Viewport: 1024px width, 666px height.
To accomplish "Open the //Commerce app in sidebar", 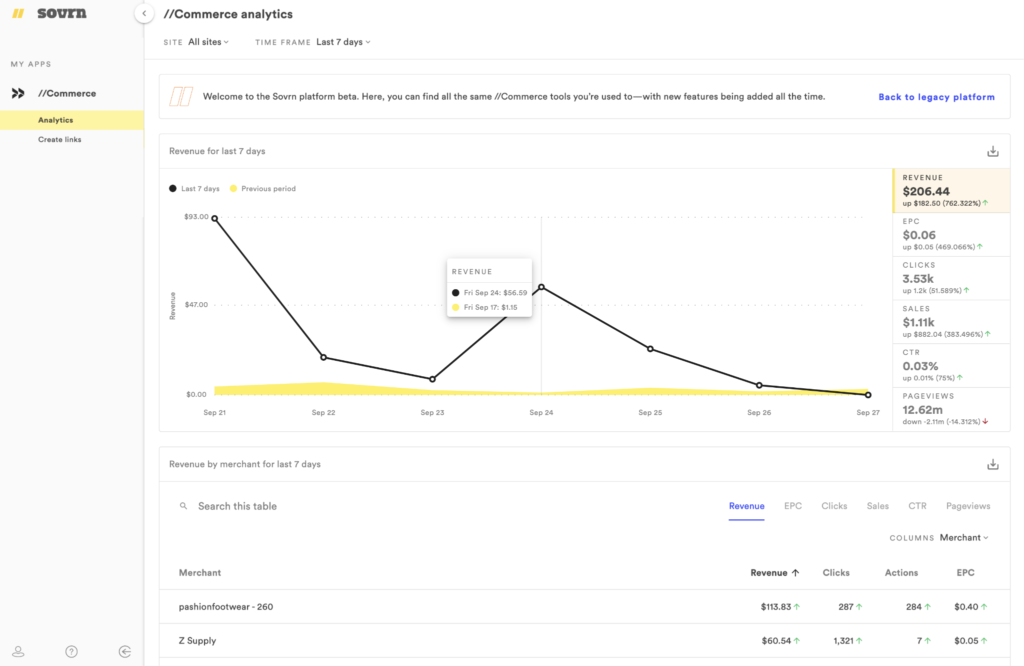I will (67, 93).
